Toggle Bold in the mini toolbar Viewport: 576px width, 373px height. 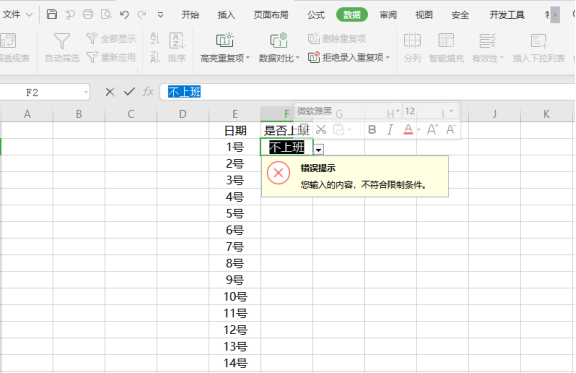(372, 129)
